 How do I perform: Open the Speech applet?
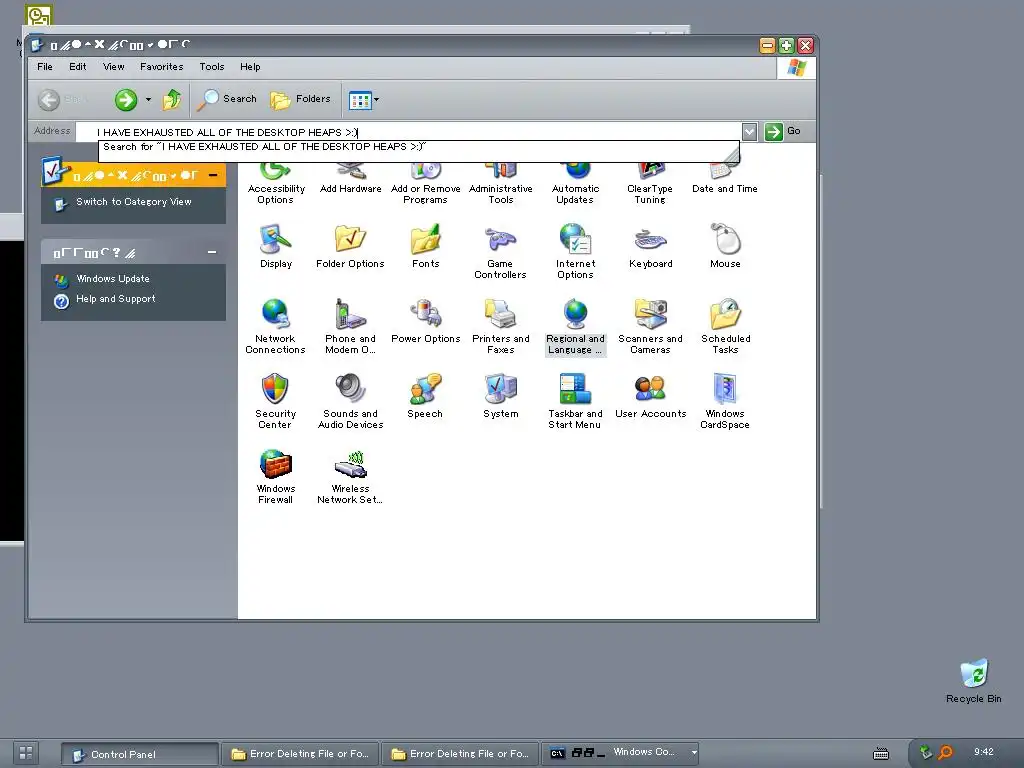[425, 396]
